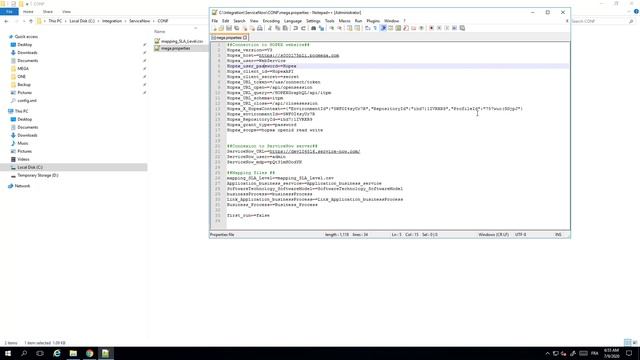Screen dimensions: 640x360
Task: Click UTF-8 encoding in Notepad++ status bar
Action: pos(520,235)
